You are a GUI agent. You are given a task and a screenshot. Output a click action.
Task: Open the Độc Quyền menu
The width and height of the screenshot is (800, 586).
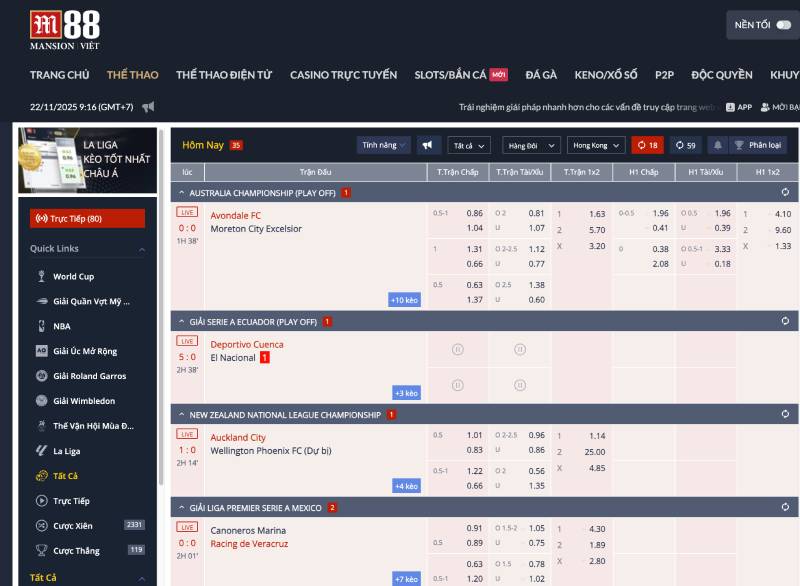[x=721, y=75]
